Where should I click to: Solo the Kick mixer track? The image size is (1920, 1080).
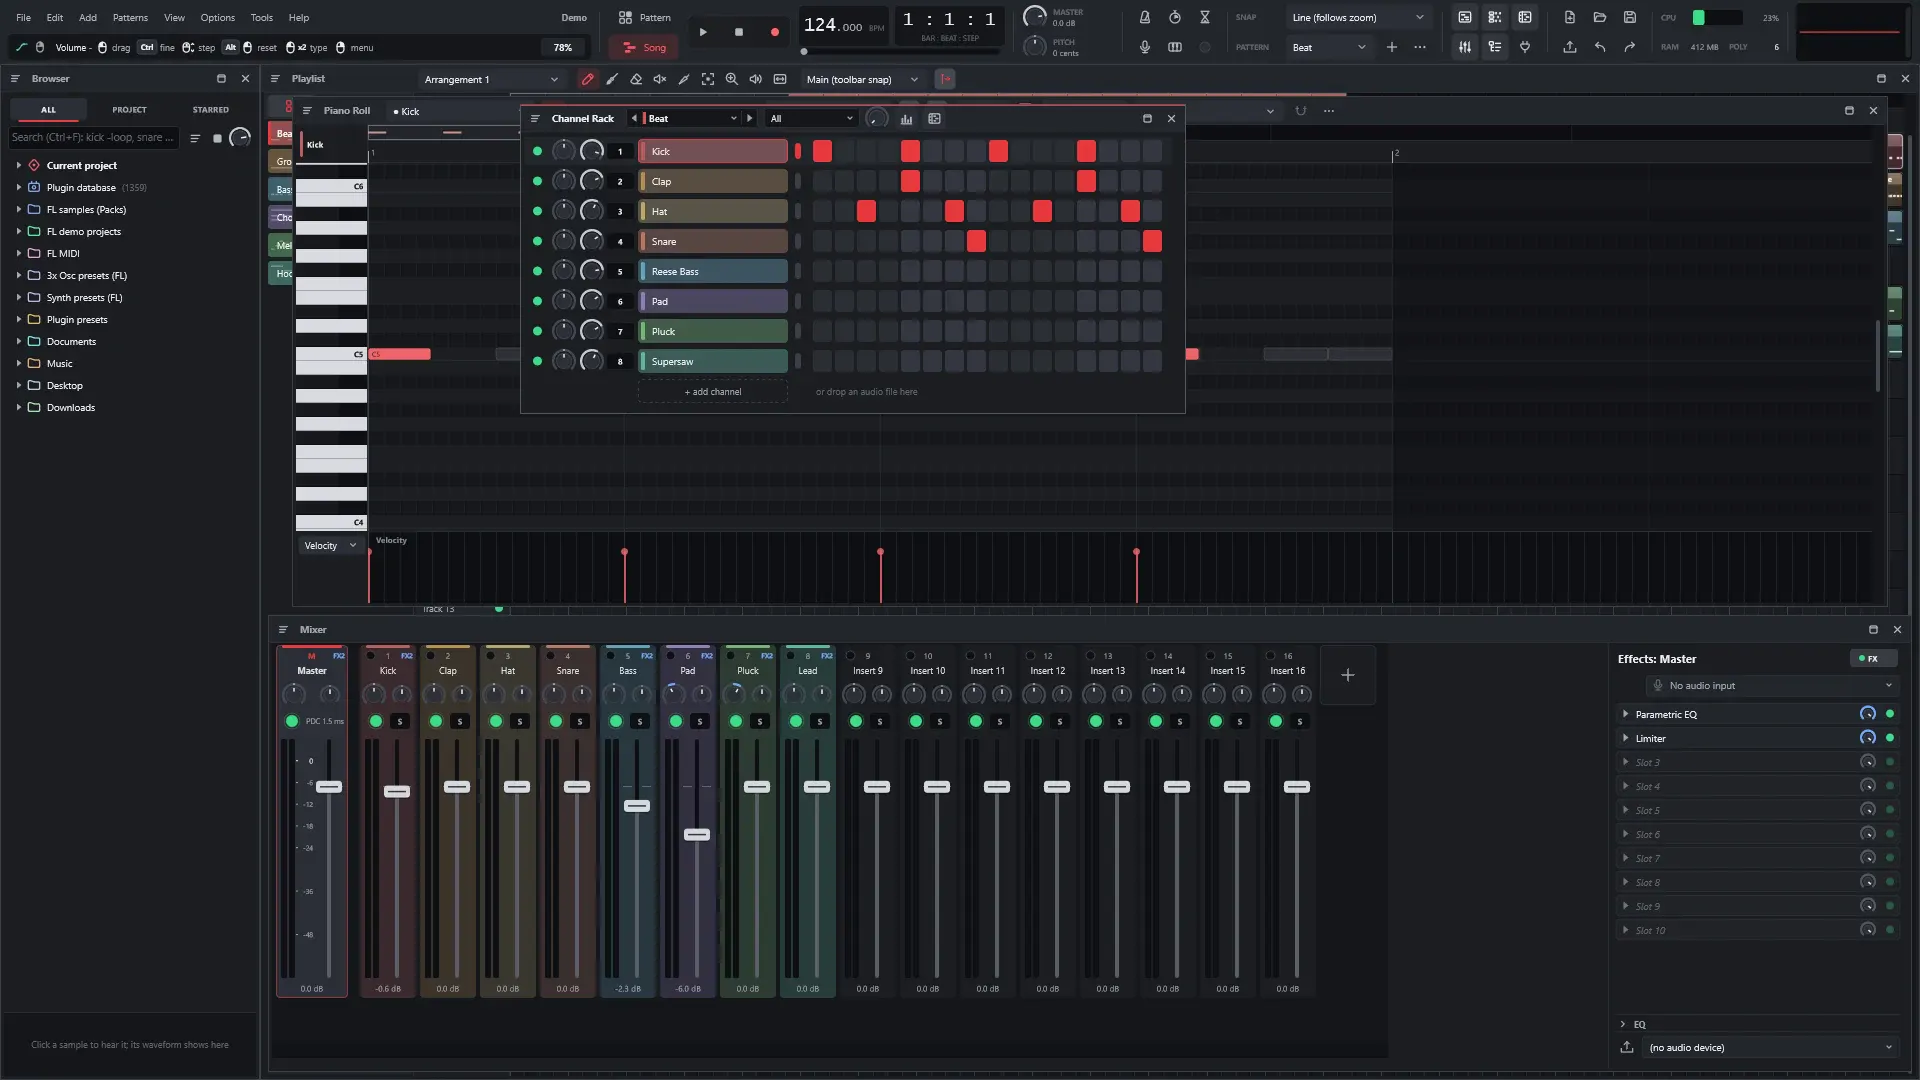400,721
